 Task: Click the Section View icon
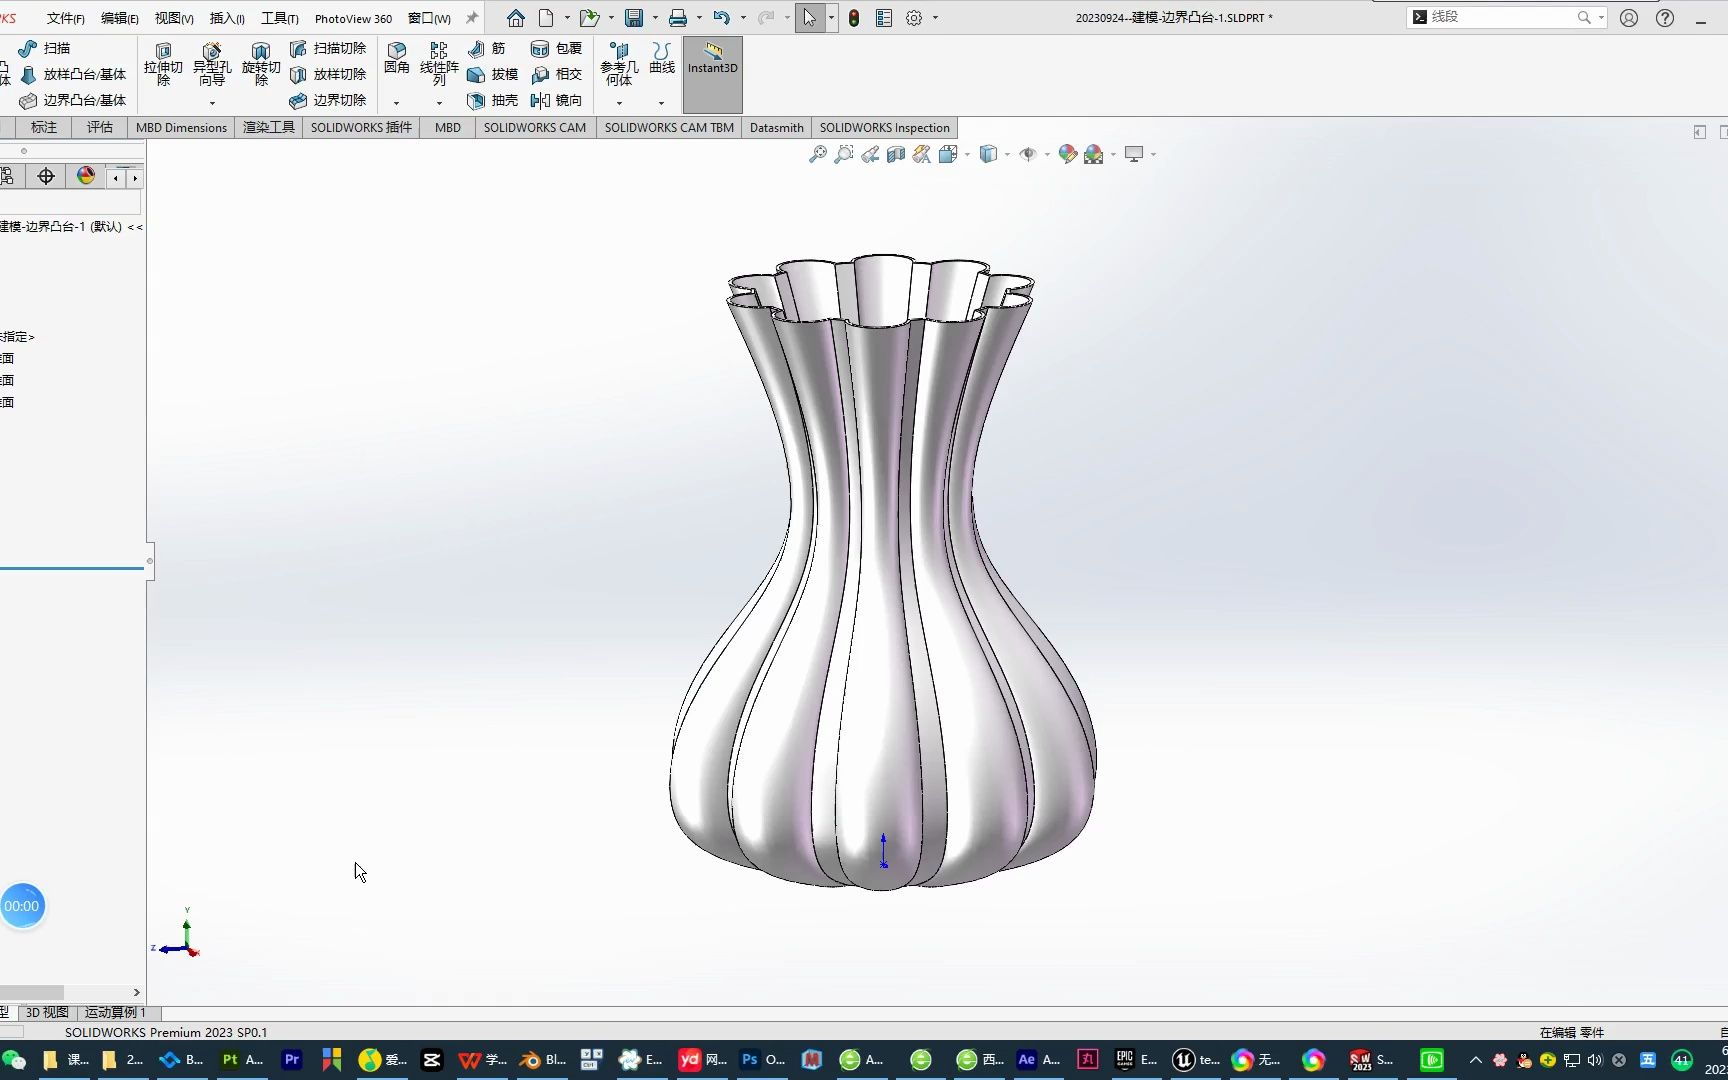895,154
